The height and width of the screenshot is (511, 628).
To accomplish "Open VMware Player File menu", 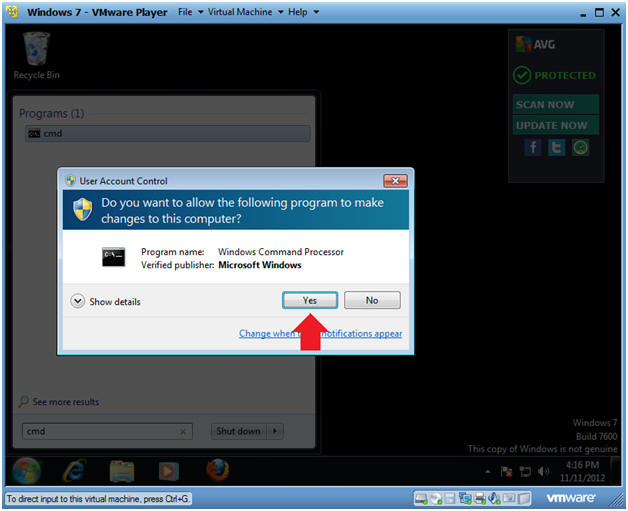I will click(x=185, y=12).
